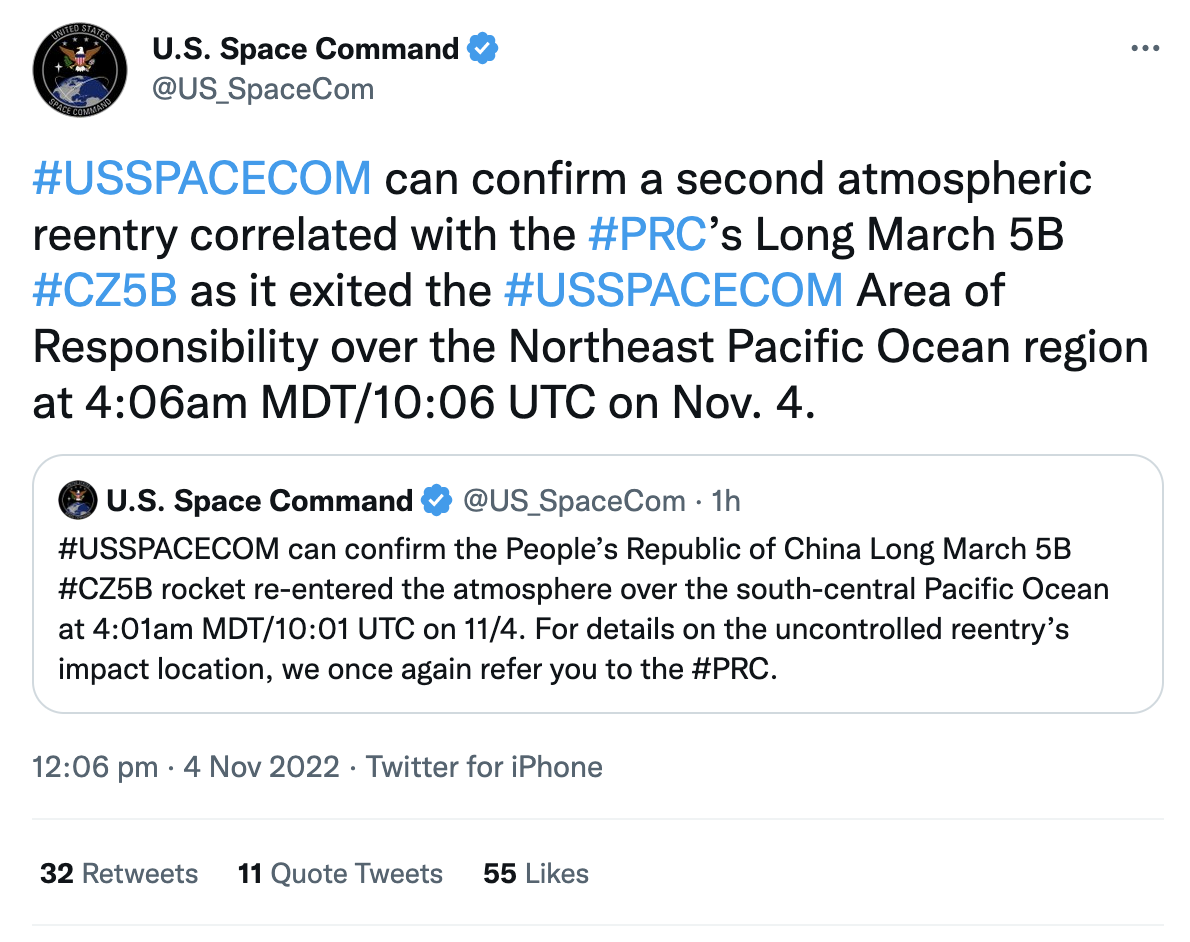1190x942 pixels.
Task: Open the quoted tweet body text
Action: point(584,610)
